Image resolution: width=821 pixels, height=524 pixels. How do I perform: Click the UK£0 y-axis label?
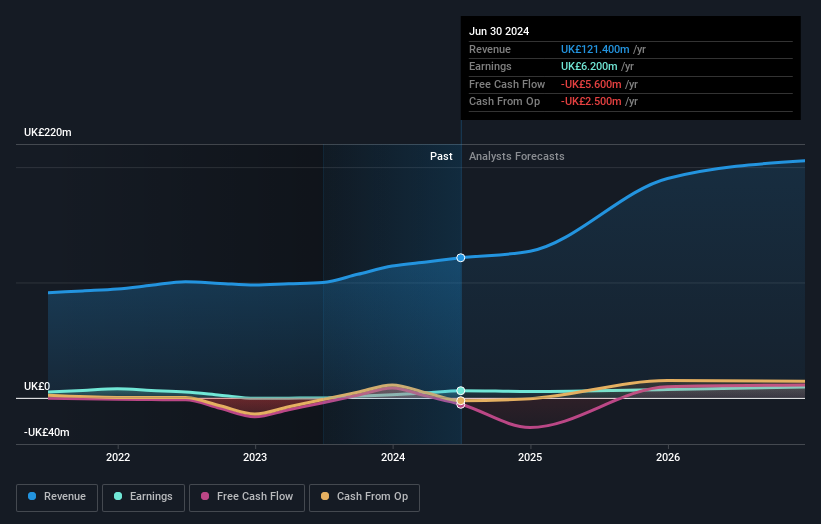pyautogui.click(x=37, y=386)
